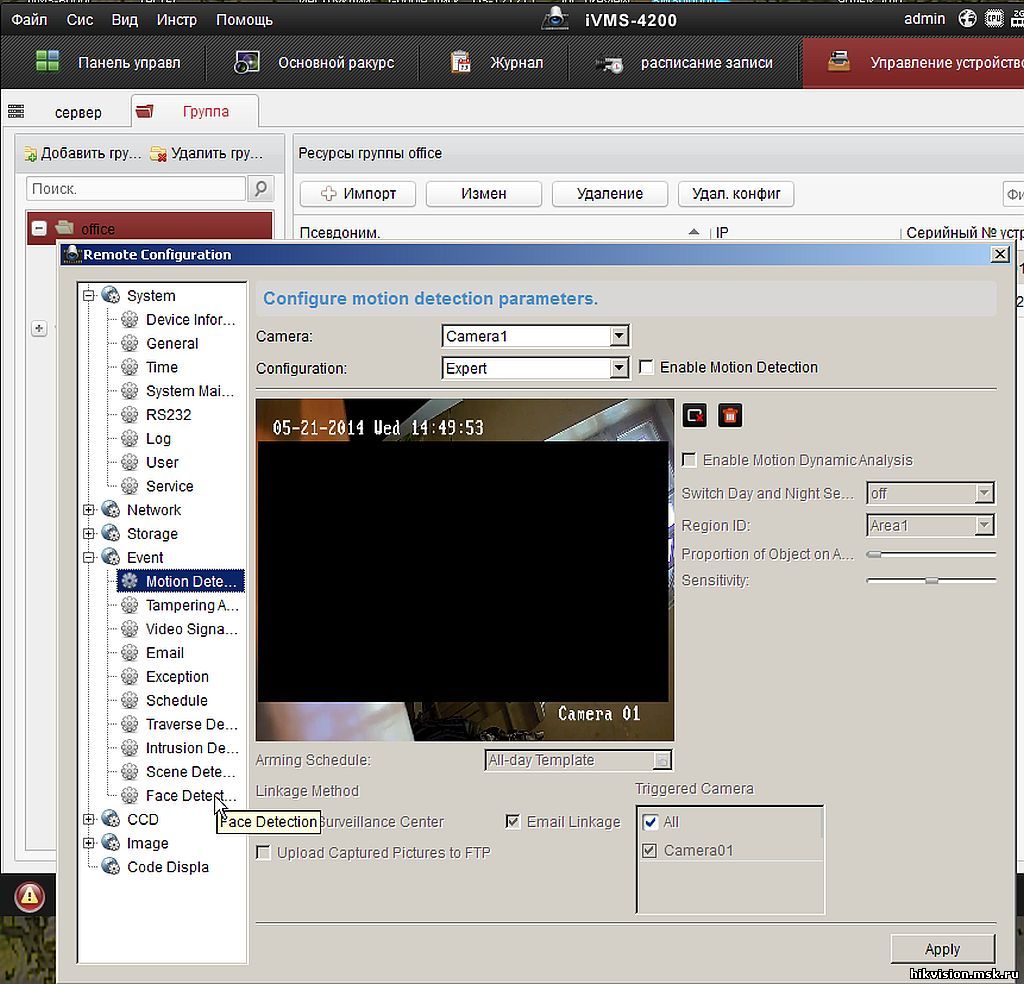Viewport: 1024px width, 984px height.
Task: Open the Вид menu
Action: (125, 20)
